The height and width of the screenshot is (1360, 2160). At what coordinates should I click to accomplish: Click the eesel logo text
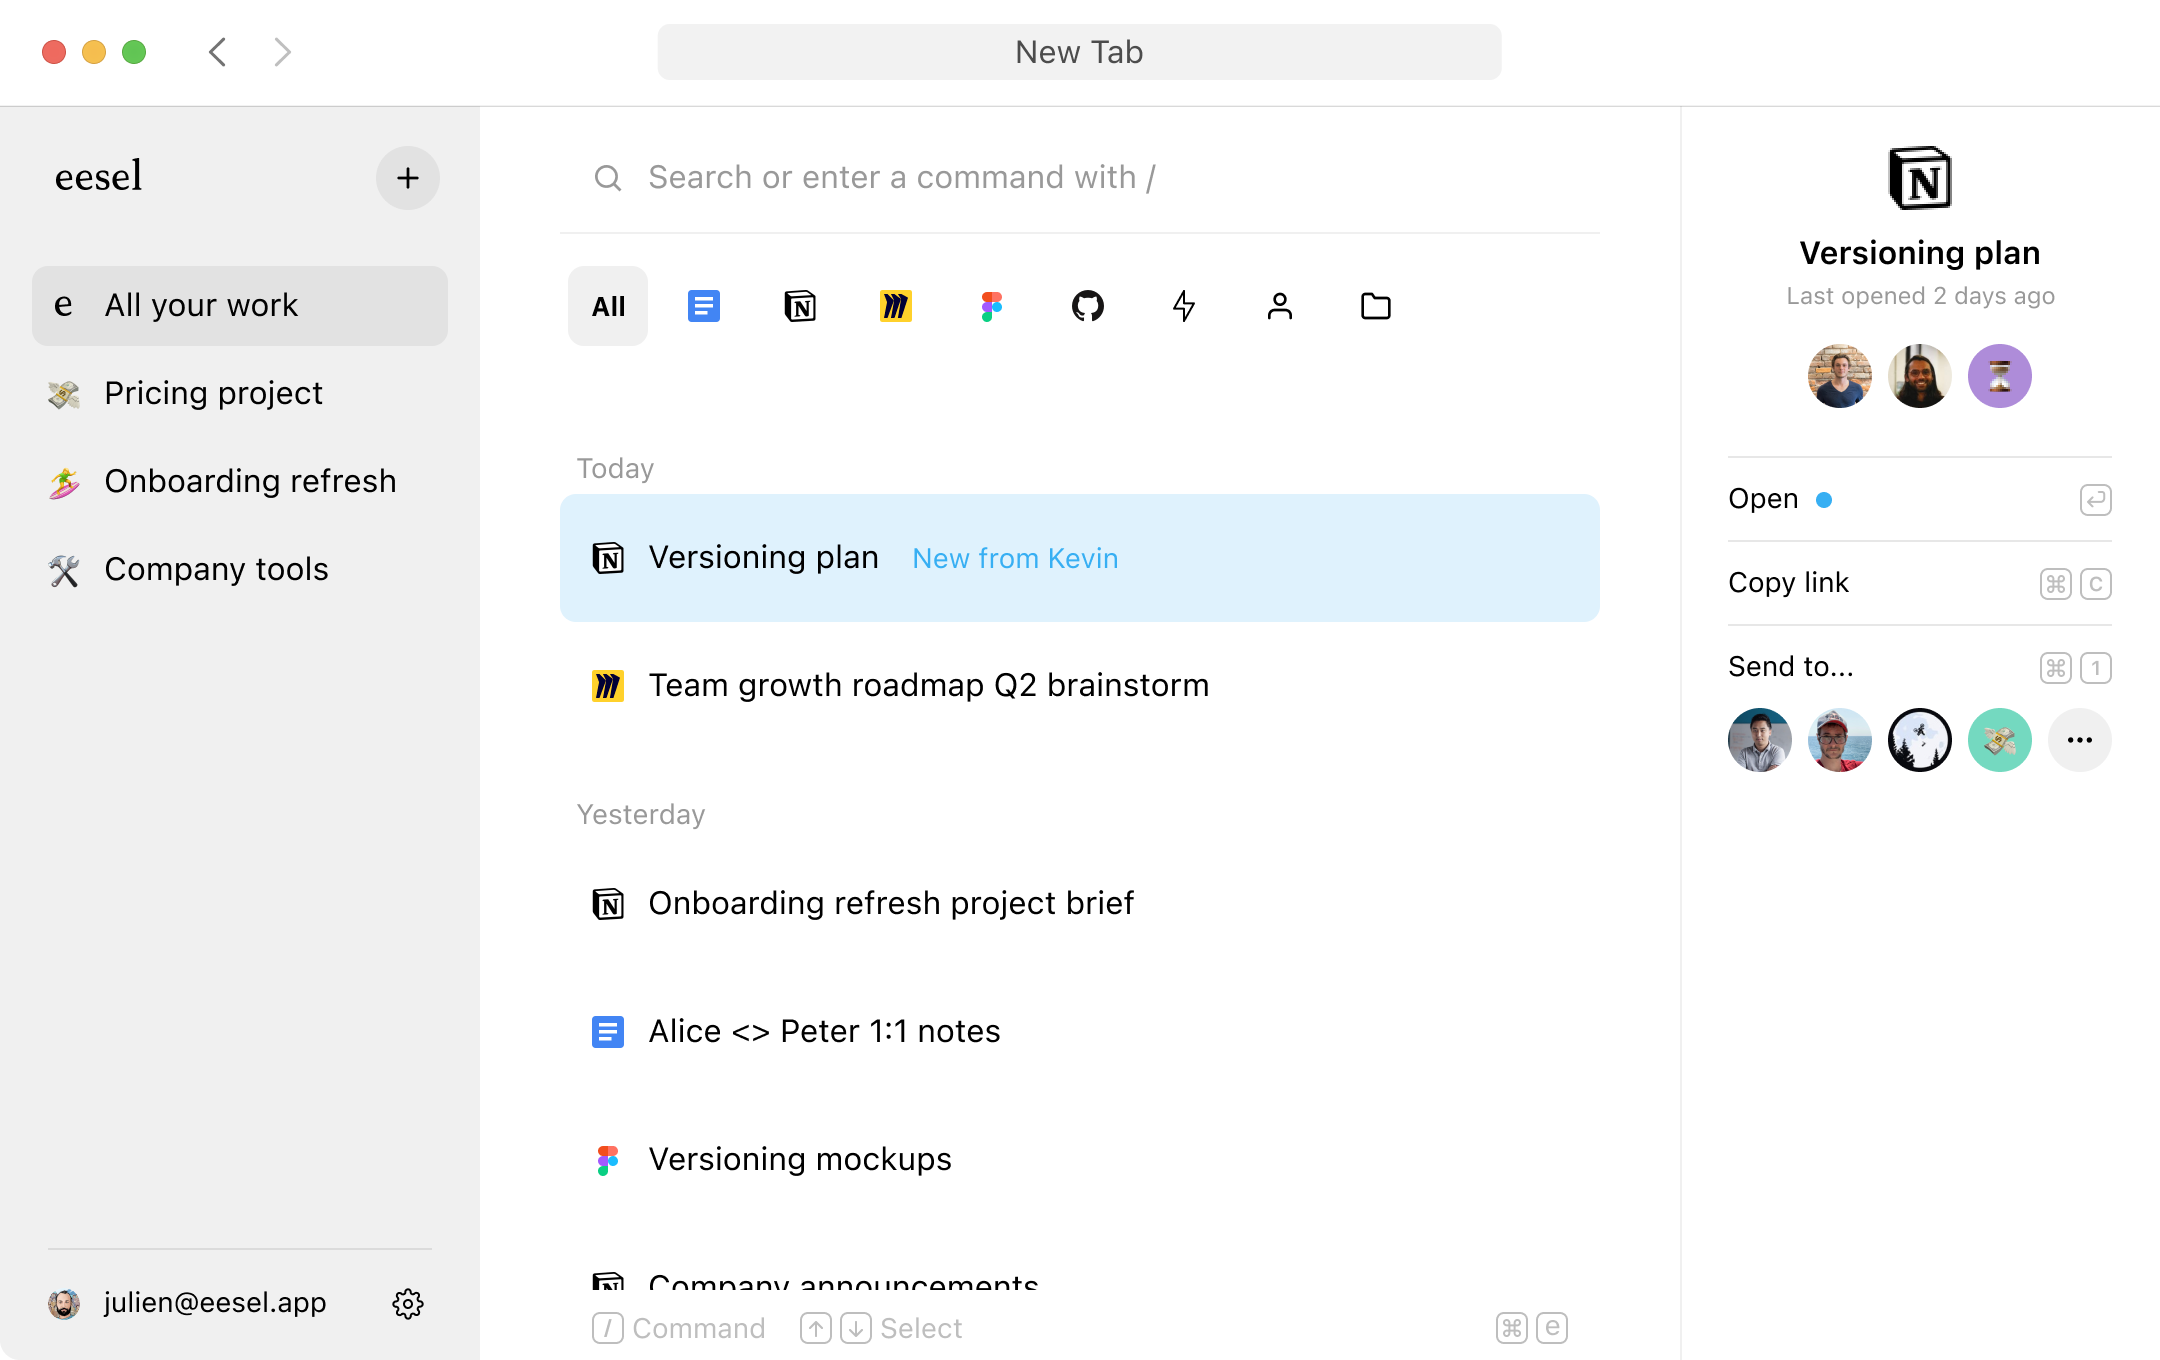coord(99,177)
